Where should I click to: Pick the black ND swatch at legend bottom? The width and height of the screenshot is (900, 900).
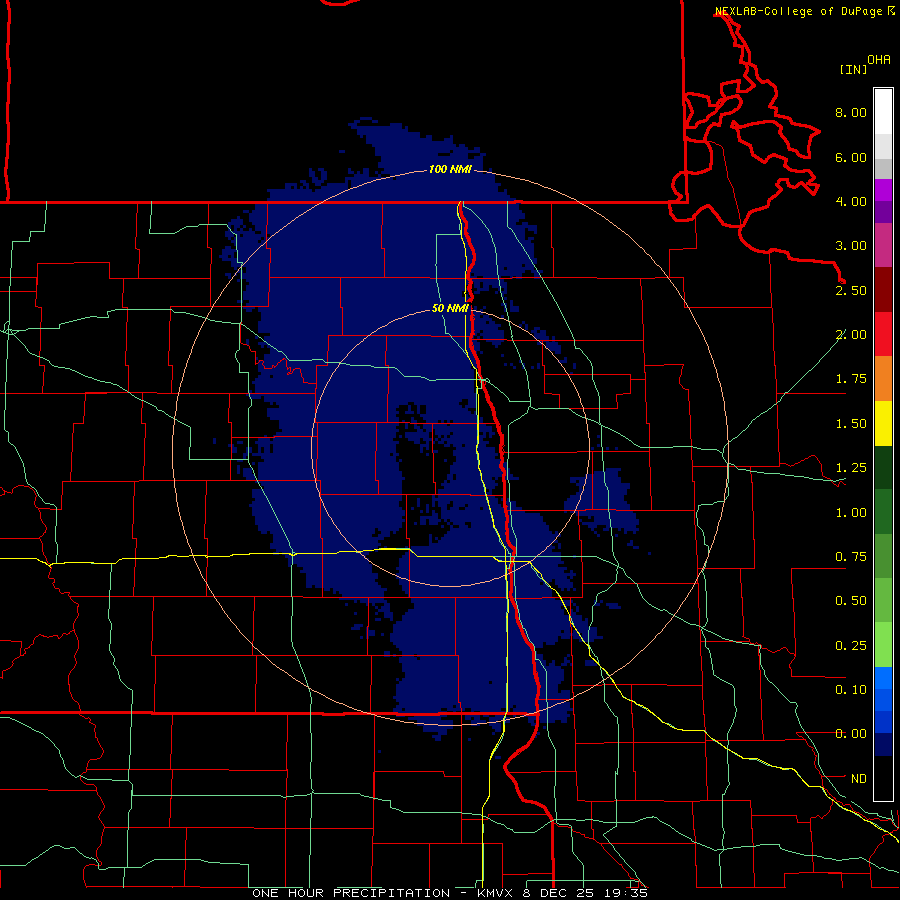883,778
